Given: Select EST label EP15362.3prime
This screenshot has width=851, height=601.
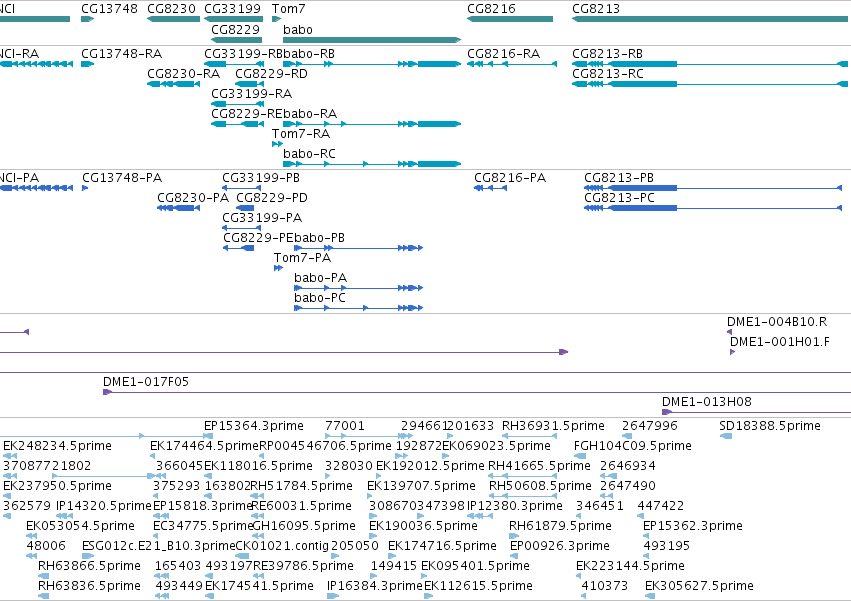Looking at the screenshot, I should (693, 526).
